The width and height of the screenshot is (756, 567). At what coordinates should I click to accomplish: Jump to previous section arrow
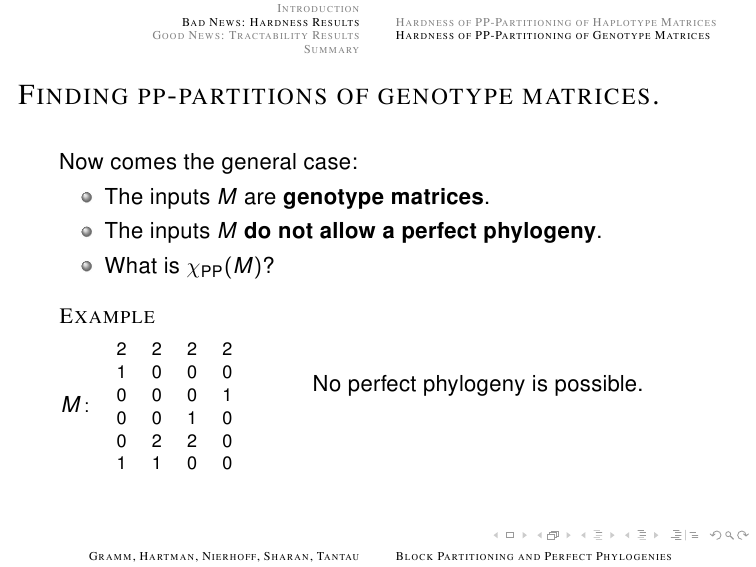627,535
